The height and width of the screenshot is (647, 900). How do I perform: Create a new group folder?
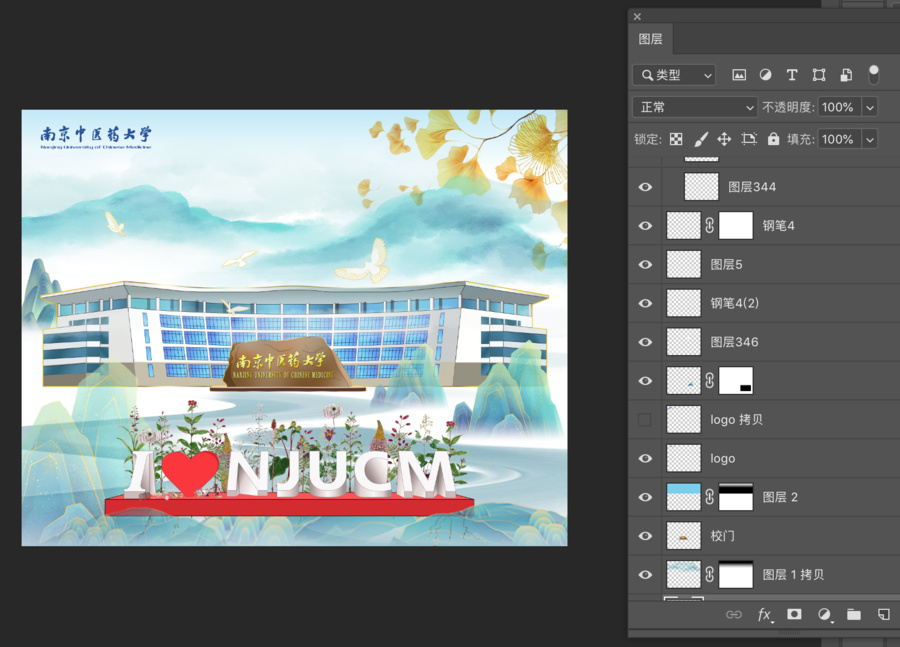click(x=854, y=615)
